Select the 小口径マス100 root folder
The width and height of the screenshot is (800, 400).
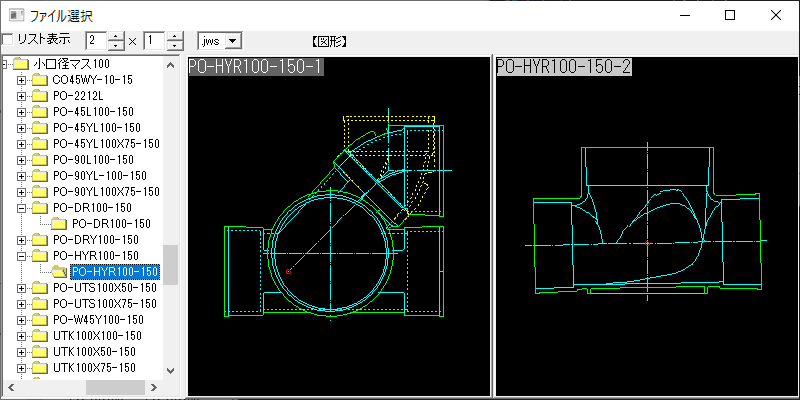71,65
